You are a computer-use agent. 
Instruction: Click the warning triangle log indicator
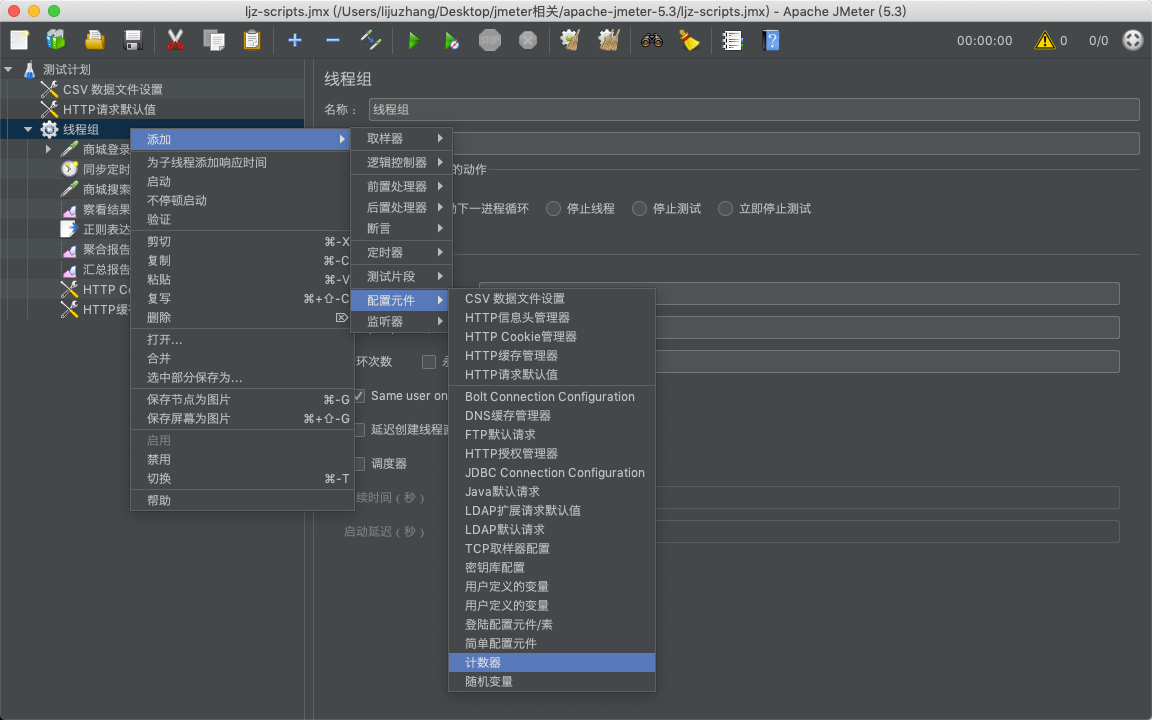click(x=1044, y=40)
